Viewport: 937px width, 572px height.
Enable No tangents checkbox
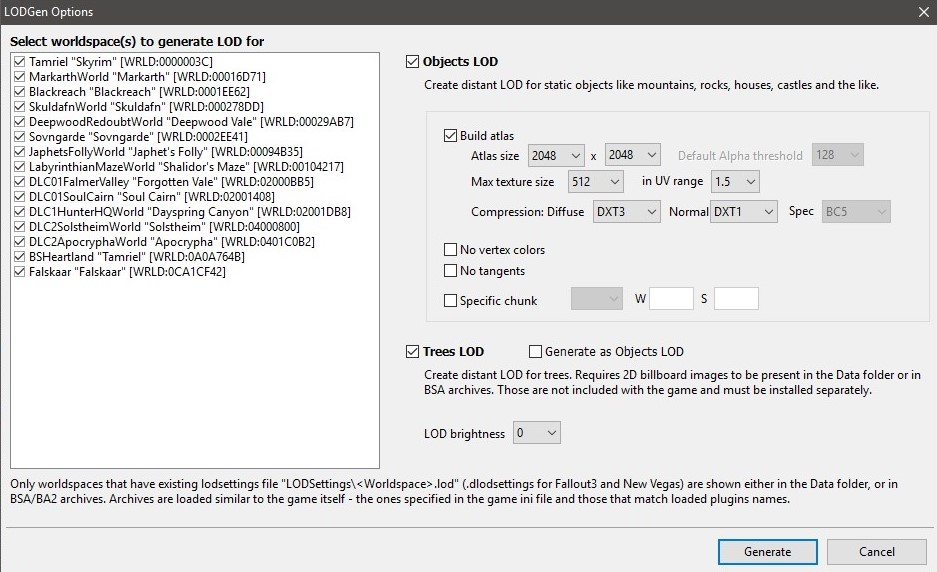point(451,271)
